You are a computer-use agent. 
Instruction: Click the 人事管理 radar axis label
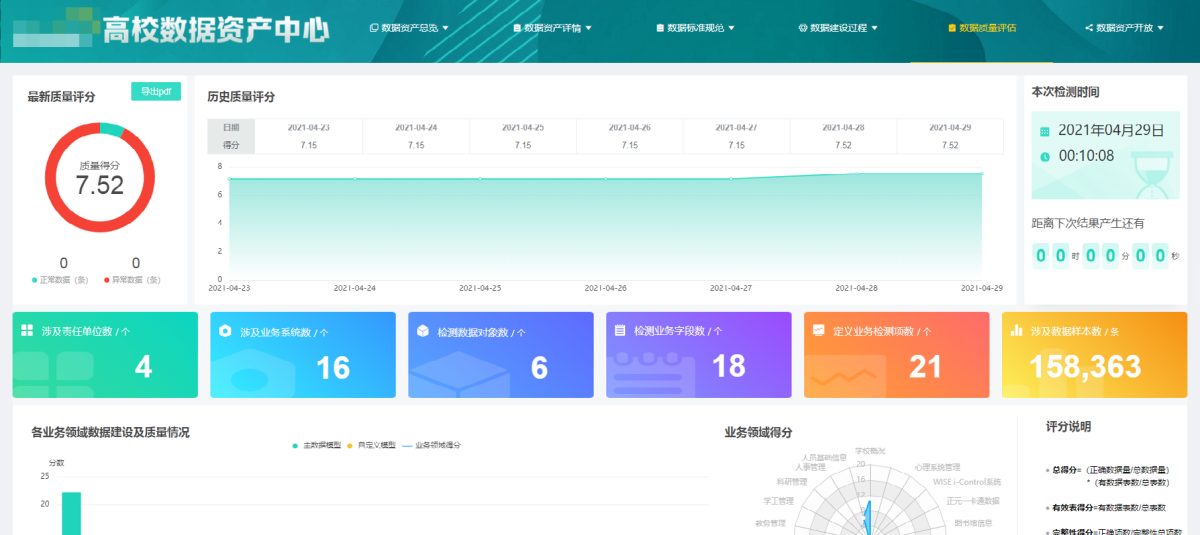pyautogui.click(x=810, y=467)
